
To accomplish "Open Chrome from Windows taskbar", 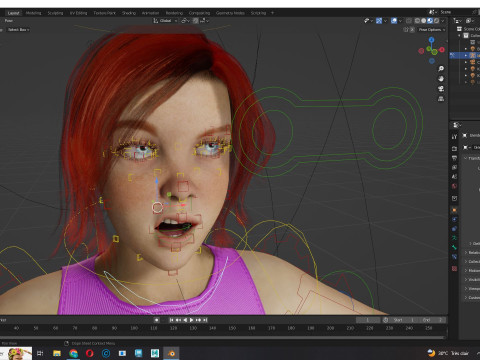I will 73,353.
